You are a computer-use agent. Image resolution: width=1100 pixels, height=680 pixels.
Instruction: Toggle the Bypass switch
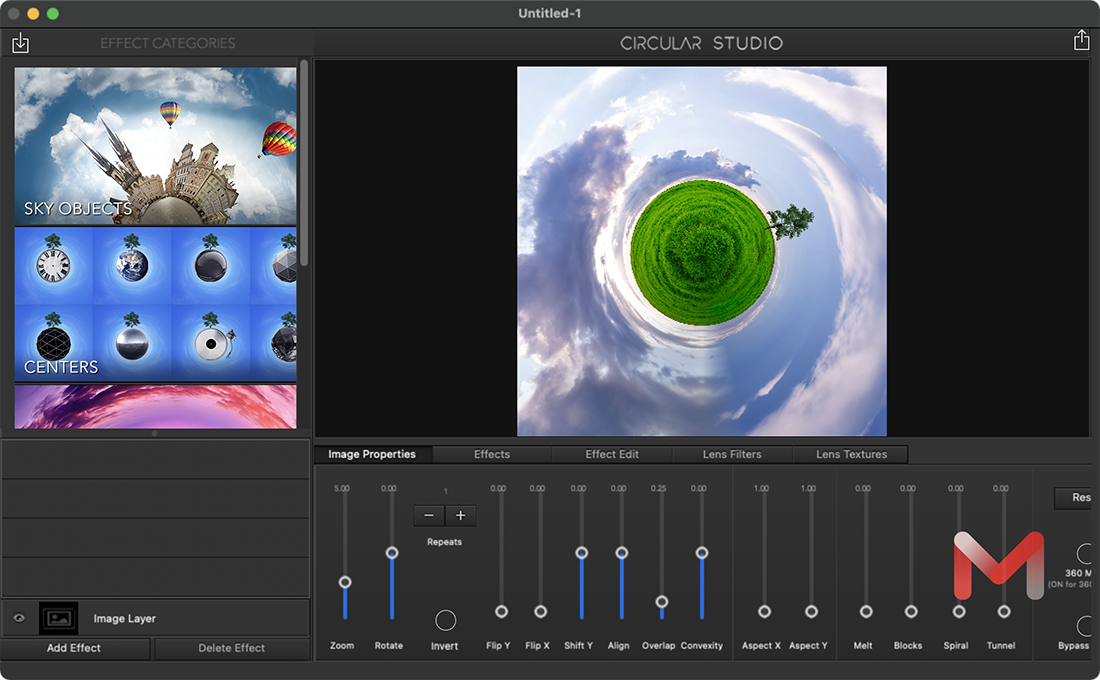click(1084, 625)
